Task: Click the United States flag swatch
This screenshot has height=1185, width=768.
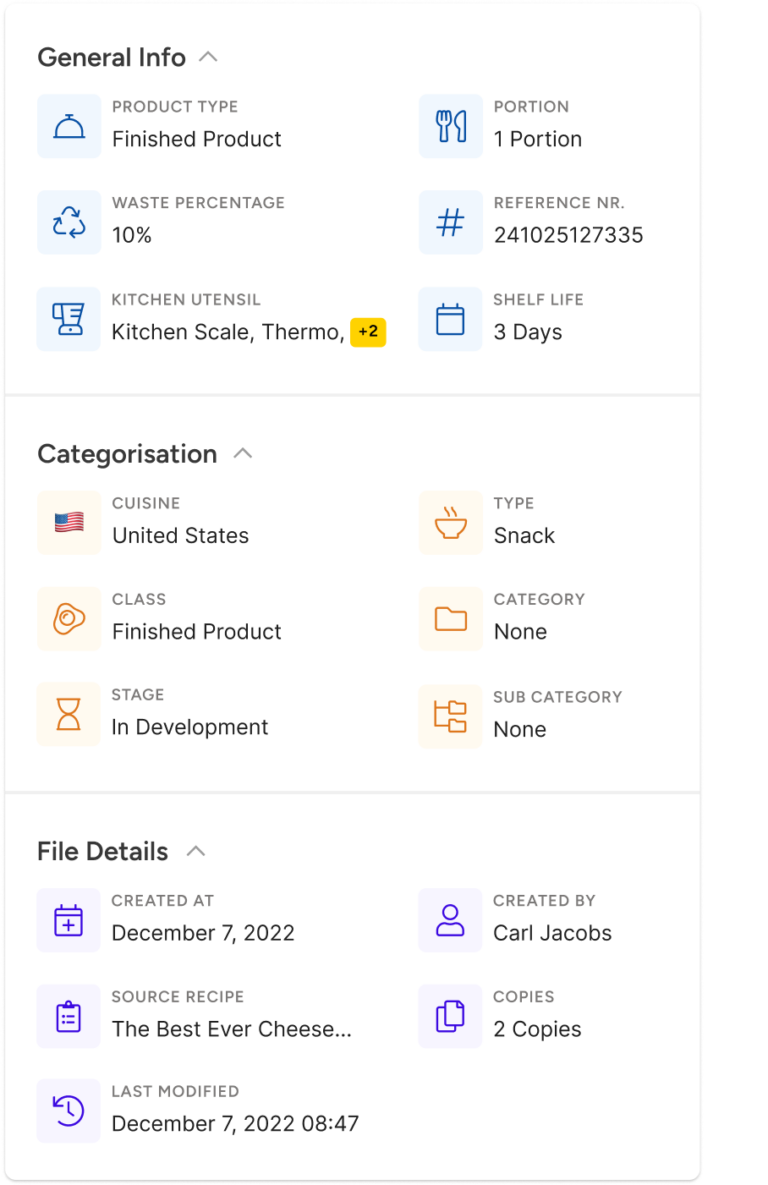Action: tap(68, 521)
